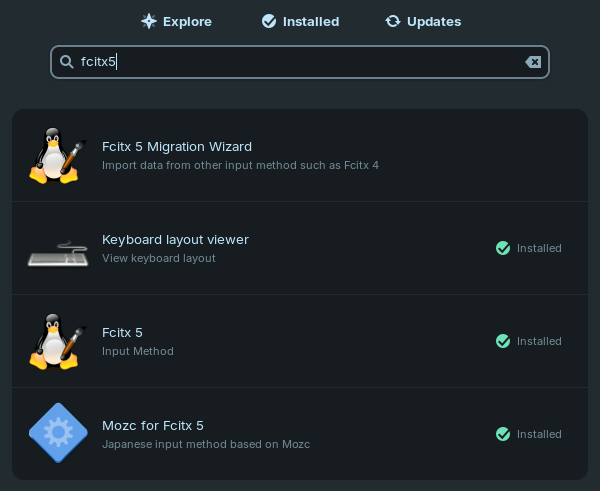Click the magnifier search icon
Image resolution: width=600 pixels, height=491 pixels.
(x=67, y=62)
